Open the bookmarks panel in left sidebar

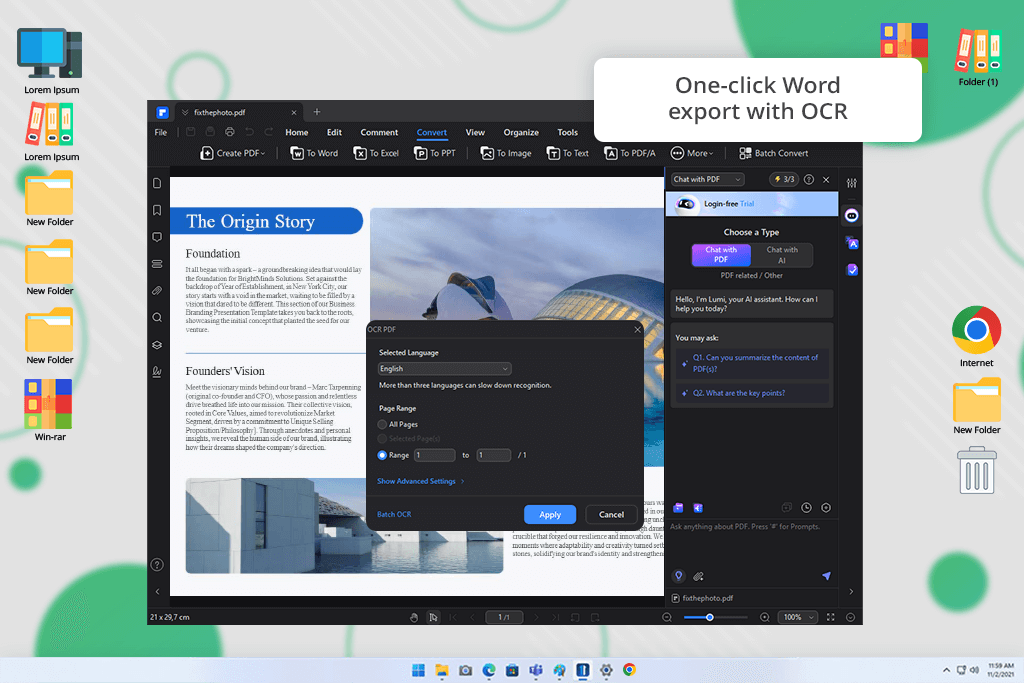157,210
